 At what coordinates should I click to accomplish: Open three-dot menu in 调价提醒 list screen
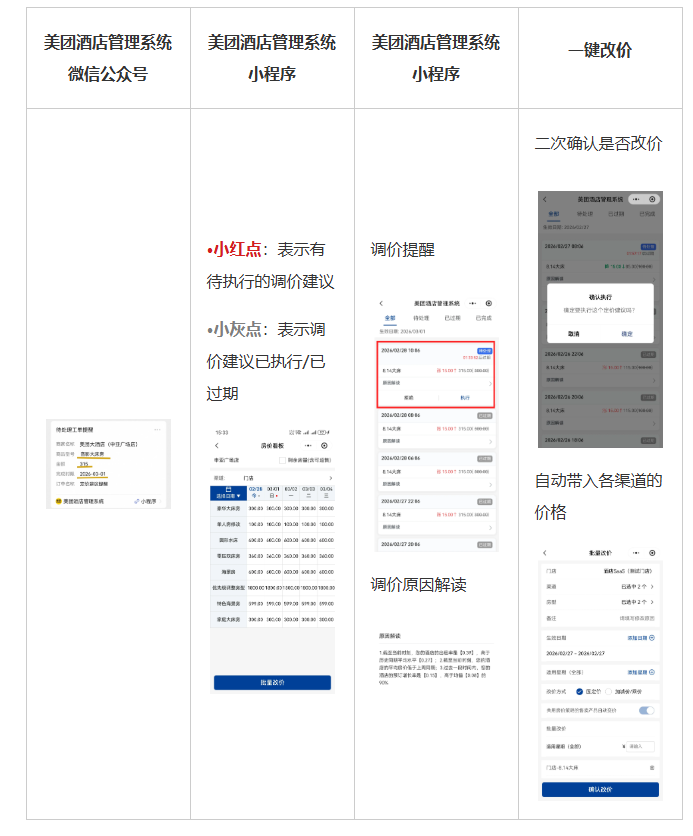point(472,303)
